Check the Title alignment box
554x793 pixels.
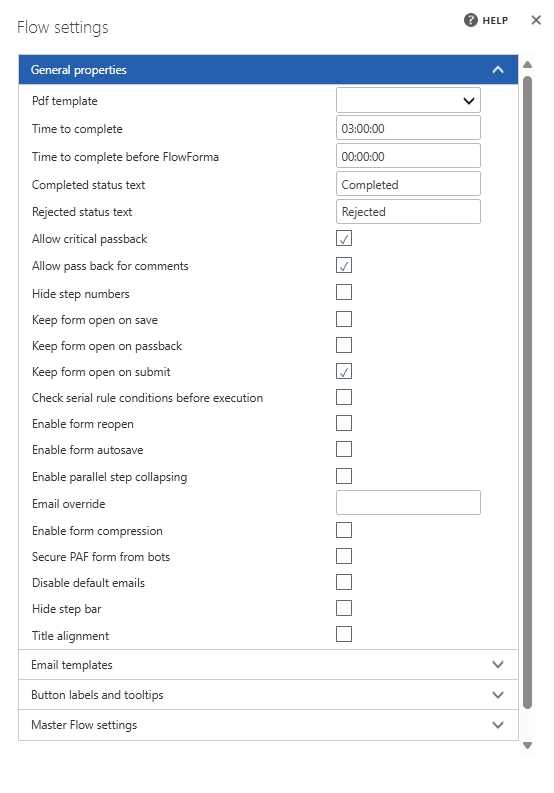click(x=344, y=634)
